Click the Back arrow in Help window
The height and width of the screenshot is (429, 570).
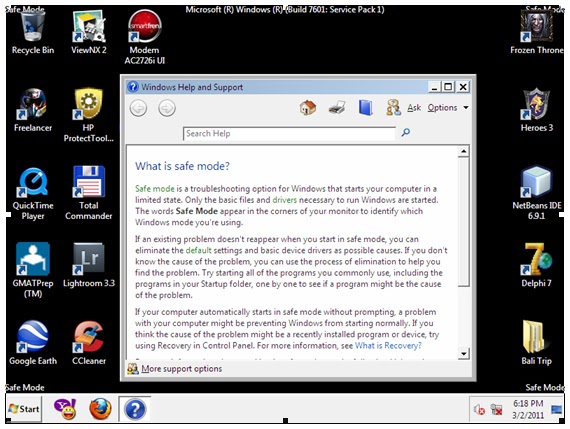pos(139,108)
